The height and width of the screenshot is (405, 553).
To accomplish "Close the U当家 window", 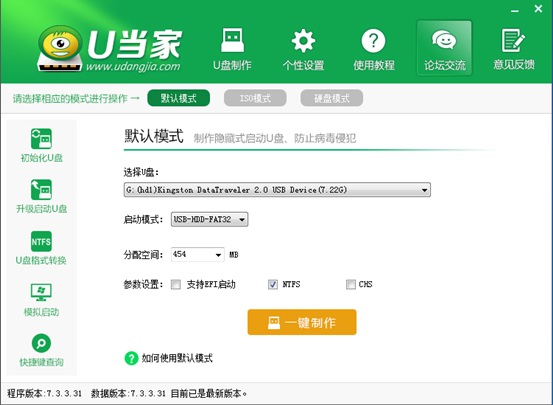I will click(538, 8).
